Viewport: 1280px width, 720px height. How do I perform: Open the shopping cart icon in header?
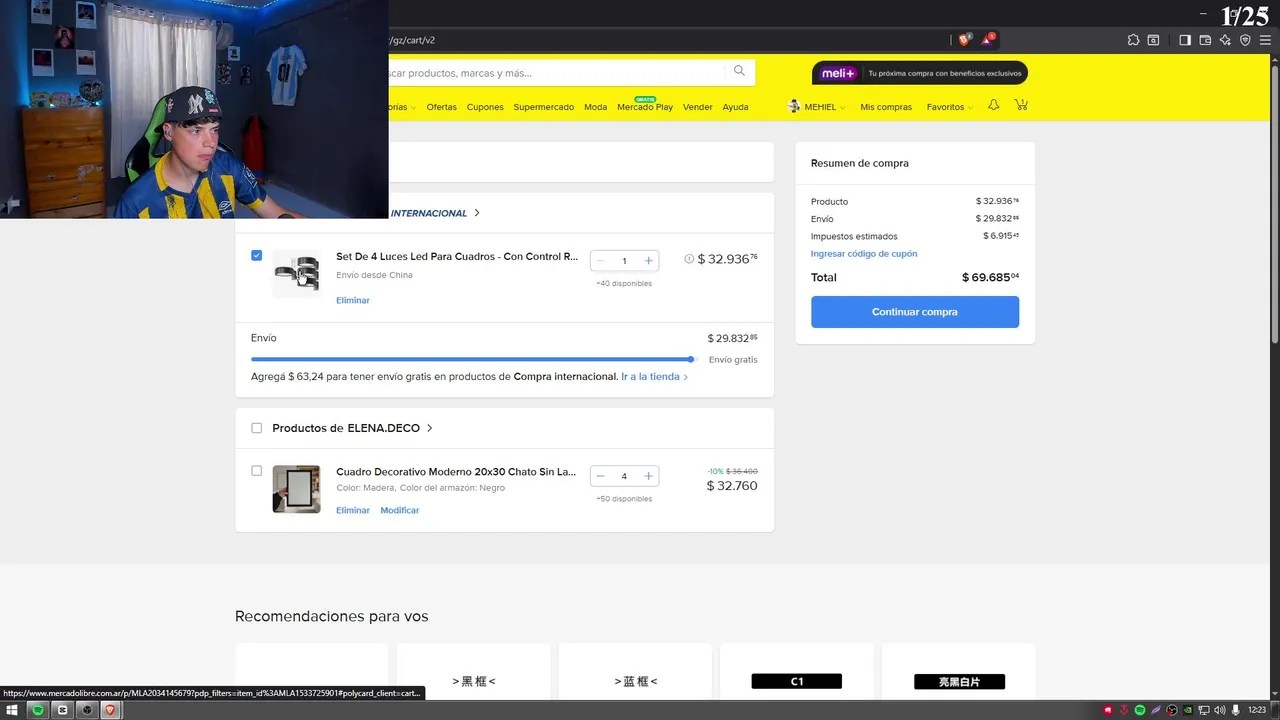(1021, 105)
